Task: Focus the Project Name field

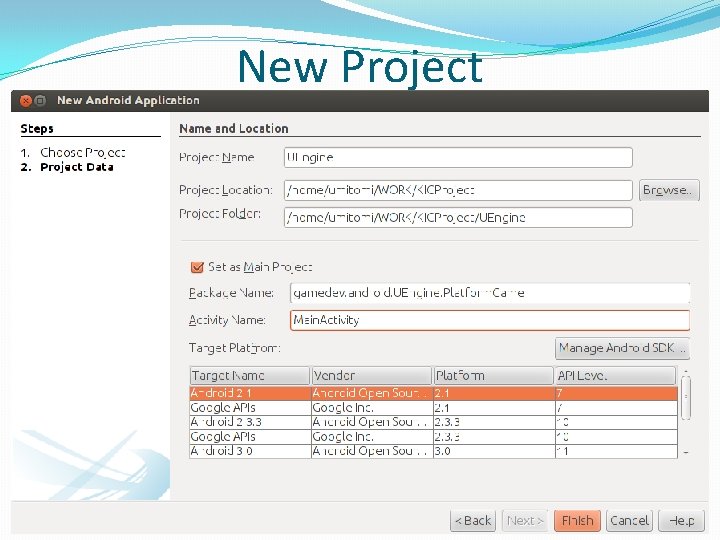Action: pyautogui.click(x=458, y=158)
